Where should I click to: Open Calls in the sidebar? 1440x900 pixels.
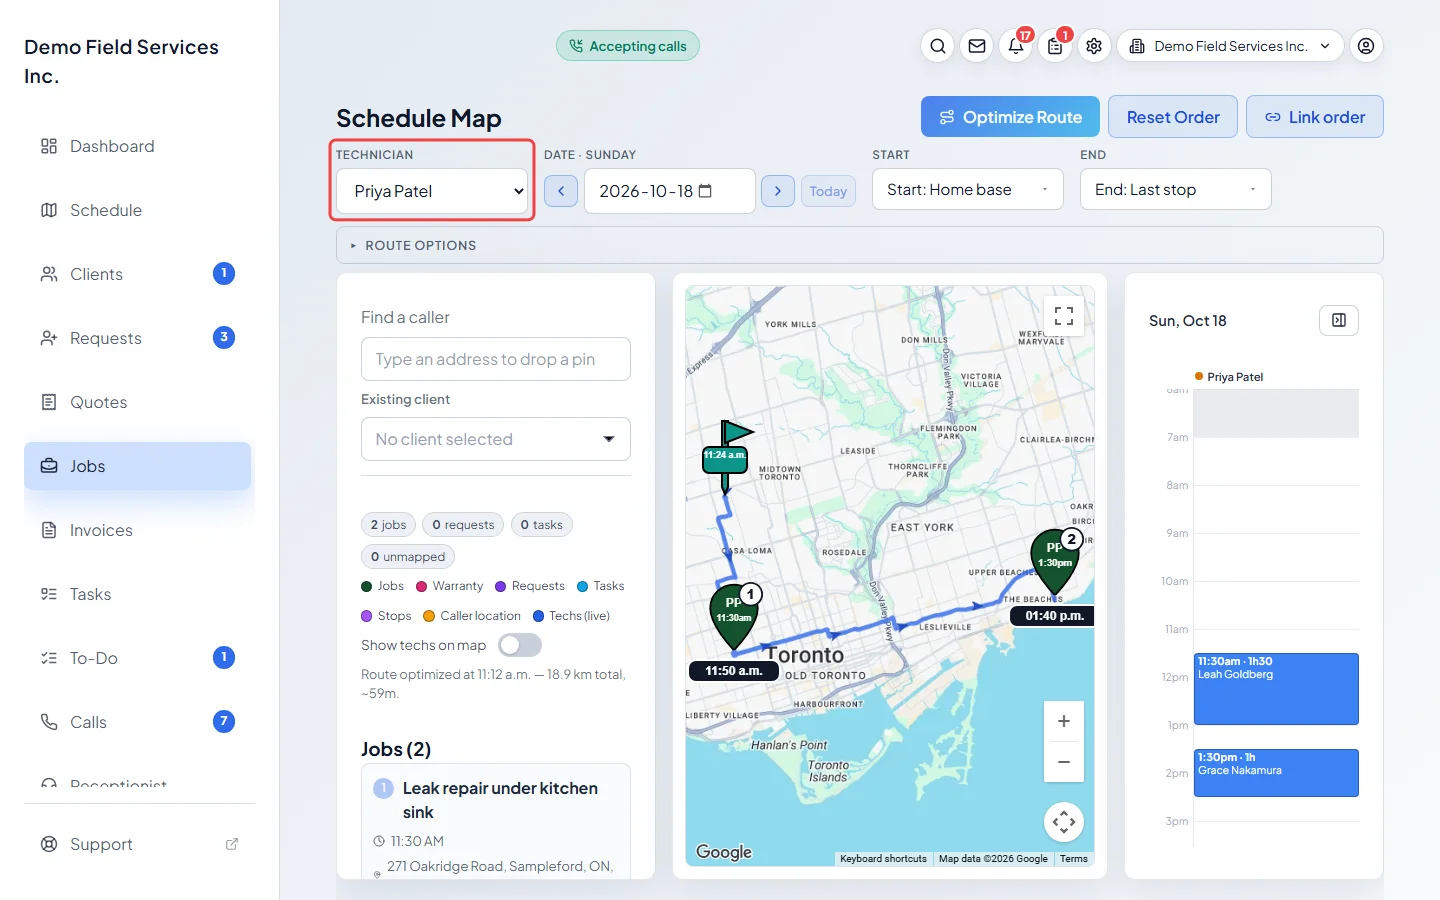[x=138, y=722]
